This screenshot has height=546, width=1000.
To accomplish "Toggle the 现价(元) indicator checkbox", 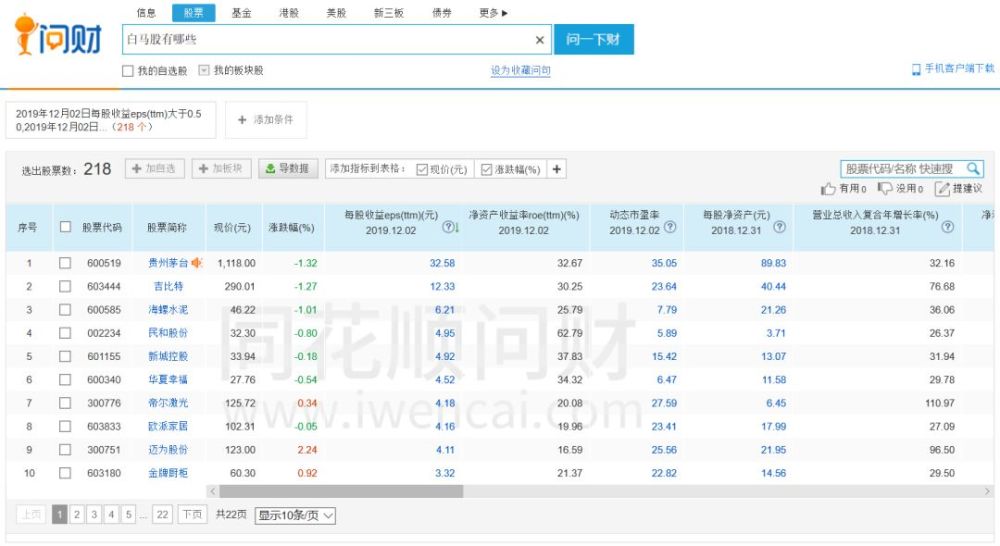I will pyautogui.click(x=422, y=170).
